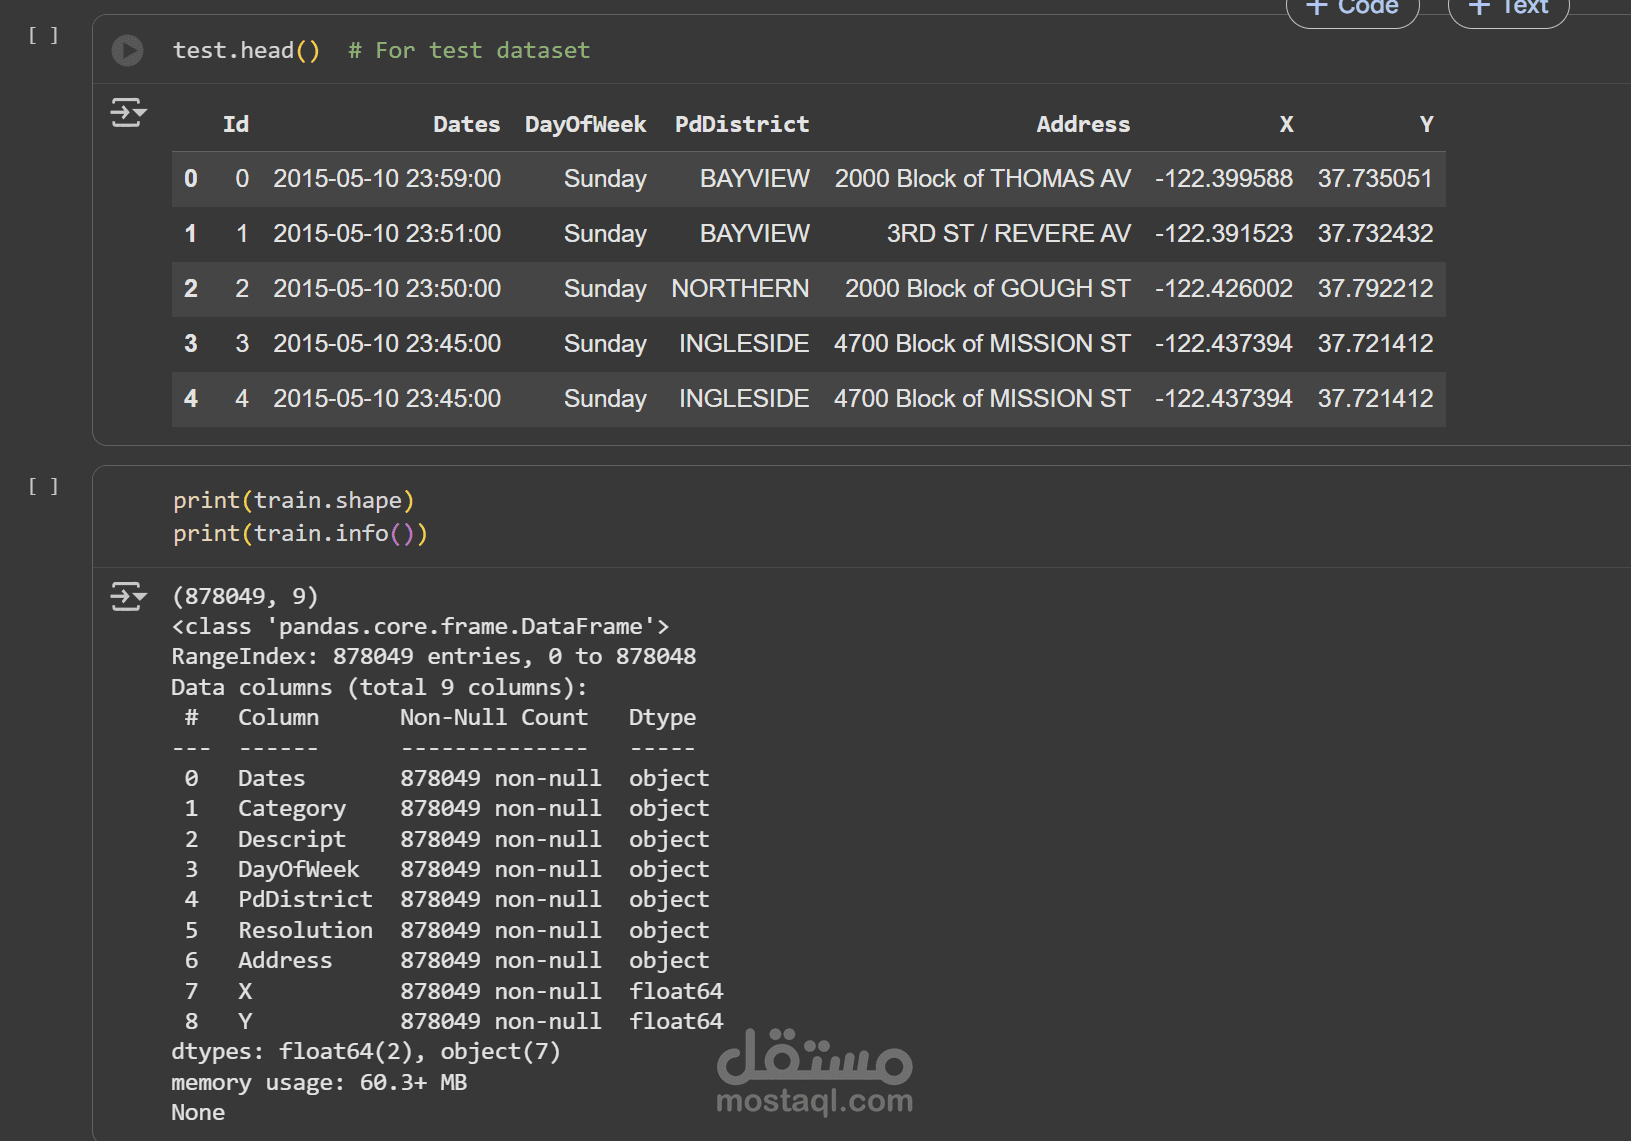Click the print(train.shape) code line
Image resolution: width=1631 pixels, height=1141 pixels.
[293, 501]
